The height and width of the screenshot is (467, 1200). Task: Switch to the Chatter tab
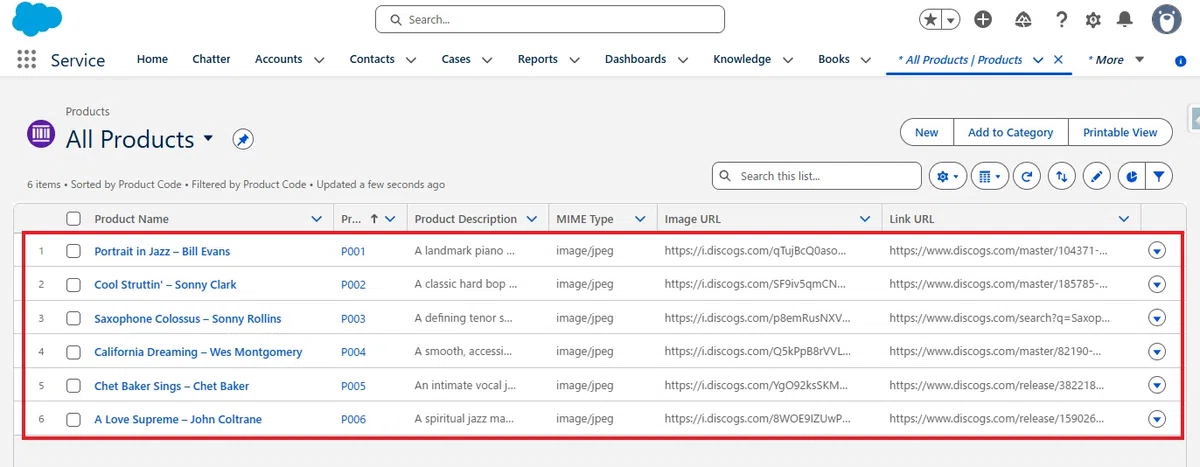pos(211,59)
